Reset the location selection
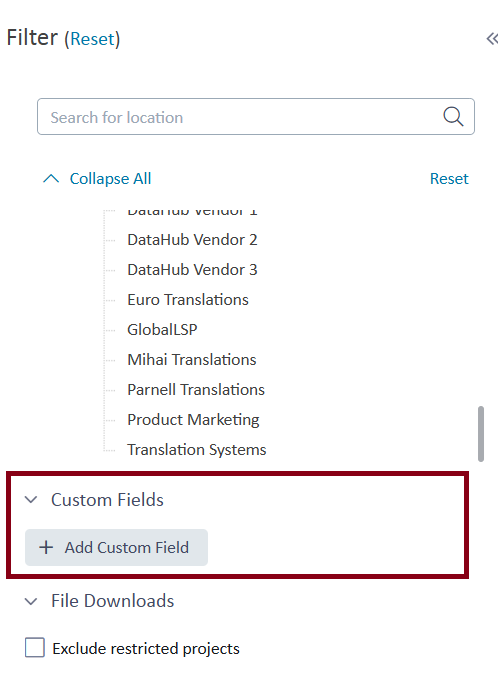 tap(449, 178)
